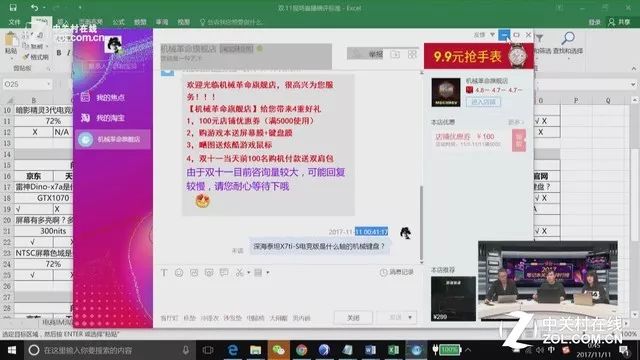Click the send-image icon in chat toolbar
The height and width of the screenshot is (360, 640).
coord(194,273)
